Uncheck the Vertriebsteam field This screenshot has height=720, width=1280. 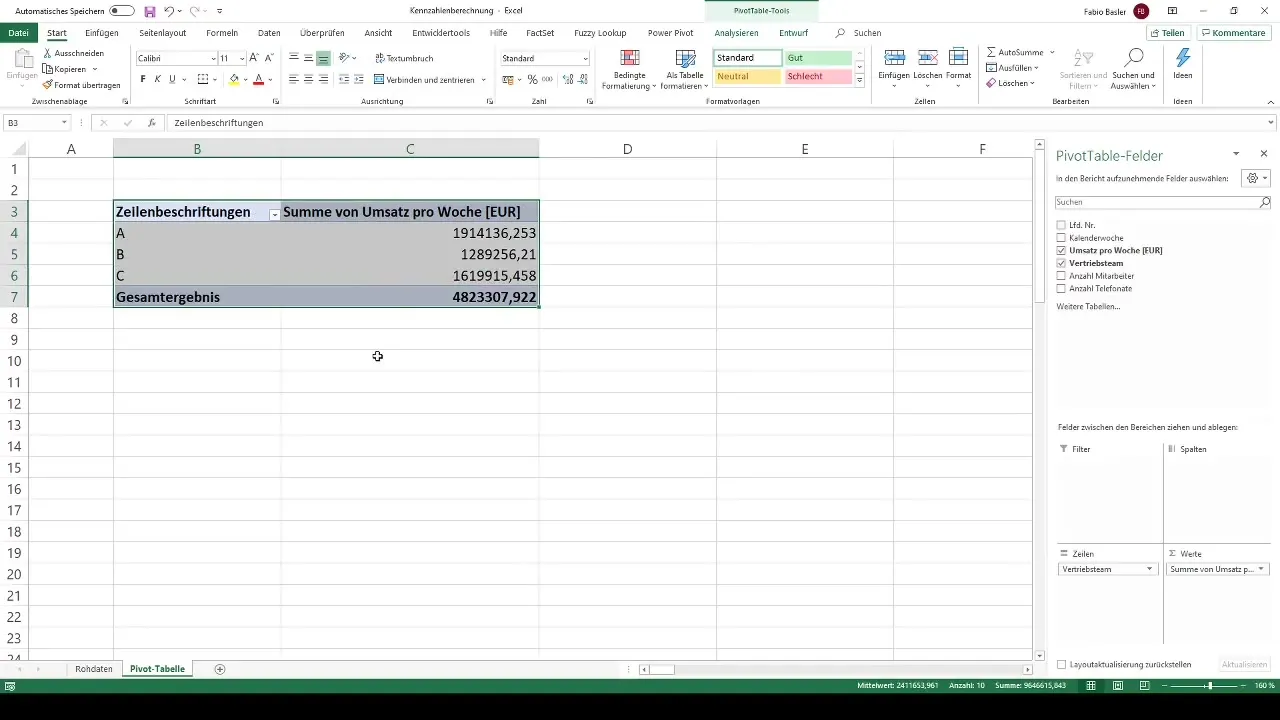pyautogui.click(x=1061, y=263)
